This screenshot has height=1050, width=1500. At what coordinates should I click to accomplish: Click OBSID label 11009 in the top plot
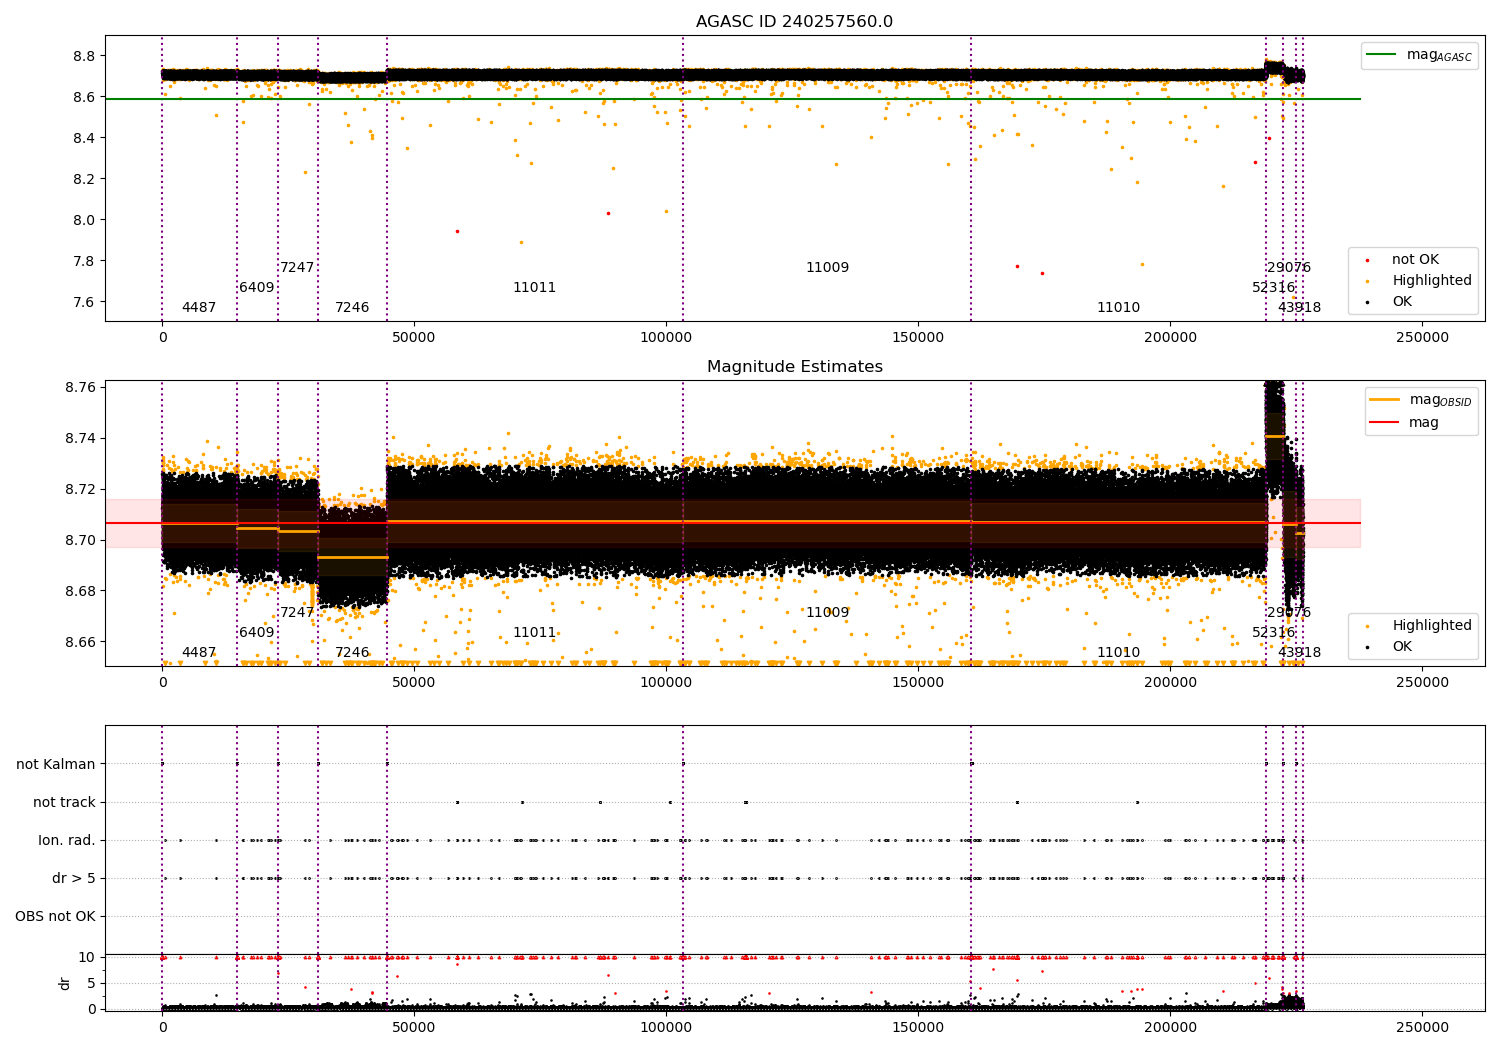(x=827, y=267)
